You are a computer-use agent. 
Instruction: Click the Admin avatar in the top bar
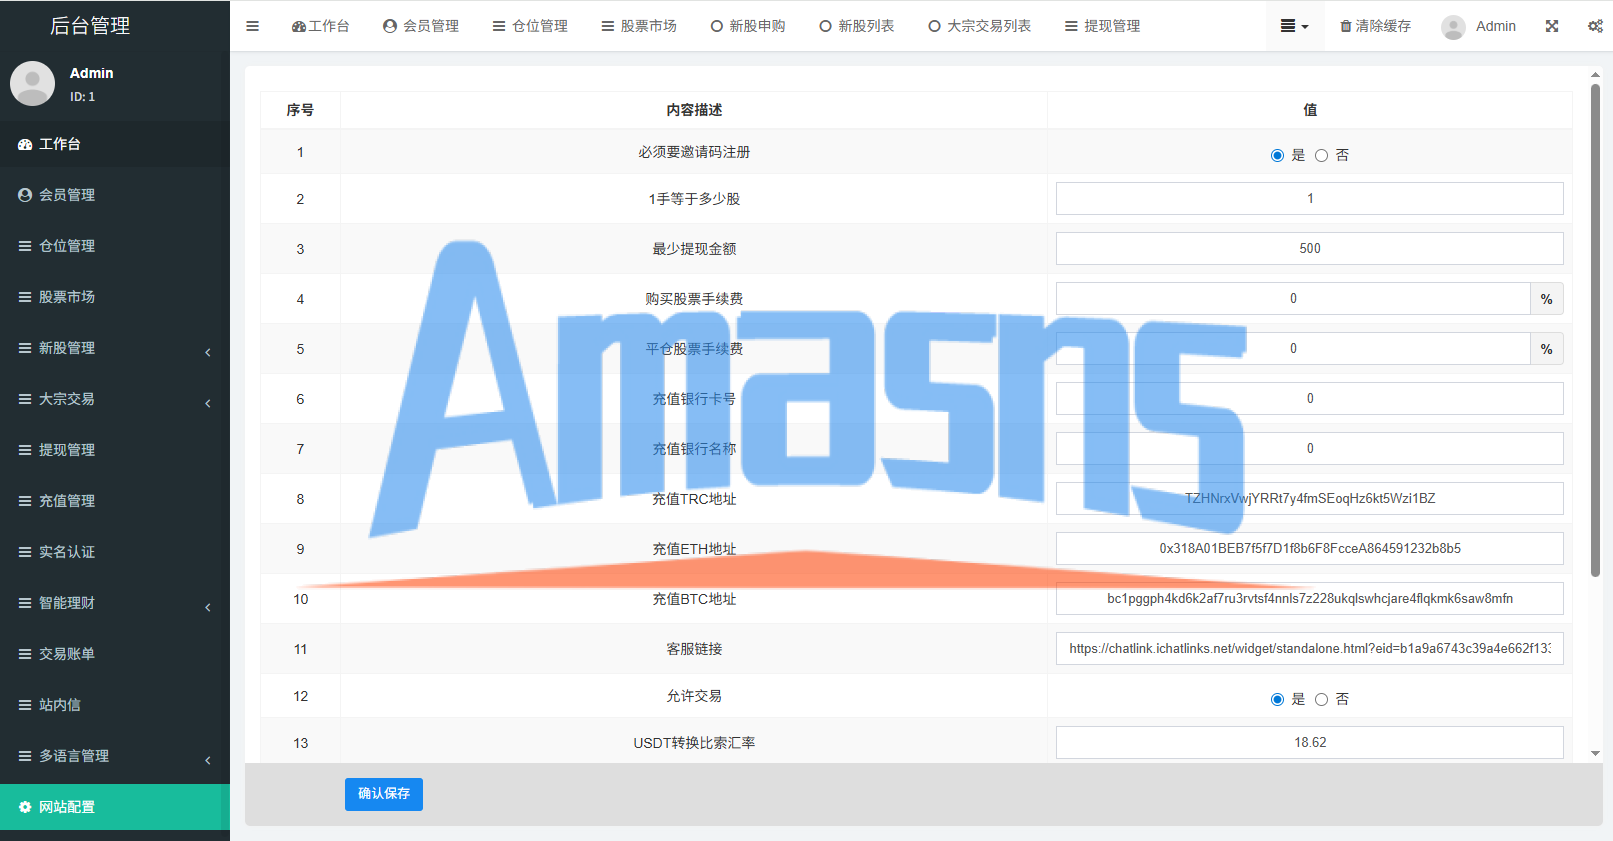[1453, 27]
